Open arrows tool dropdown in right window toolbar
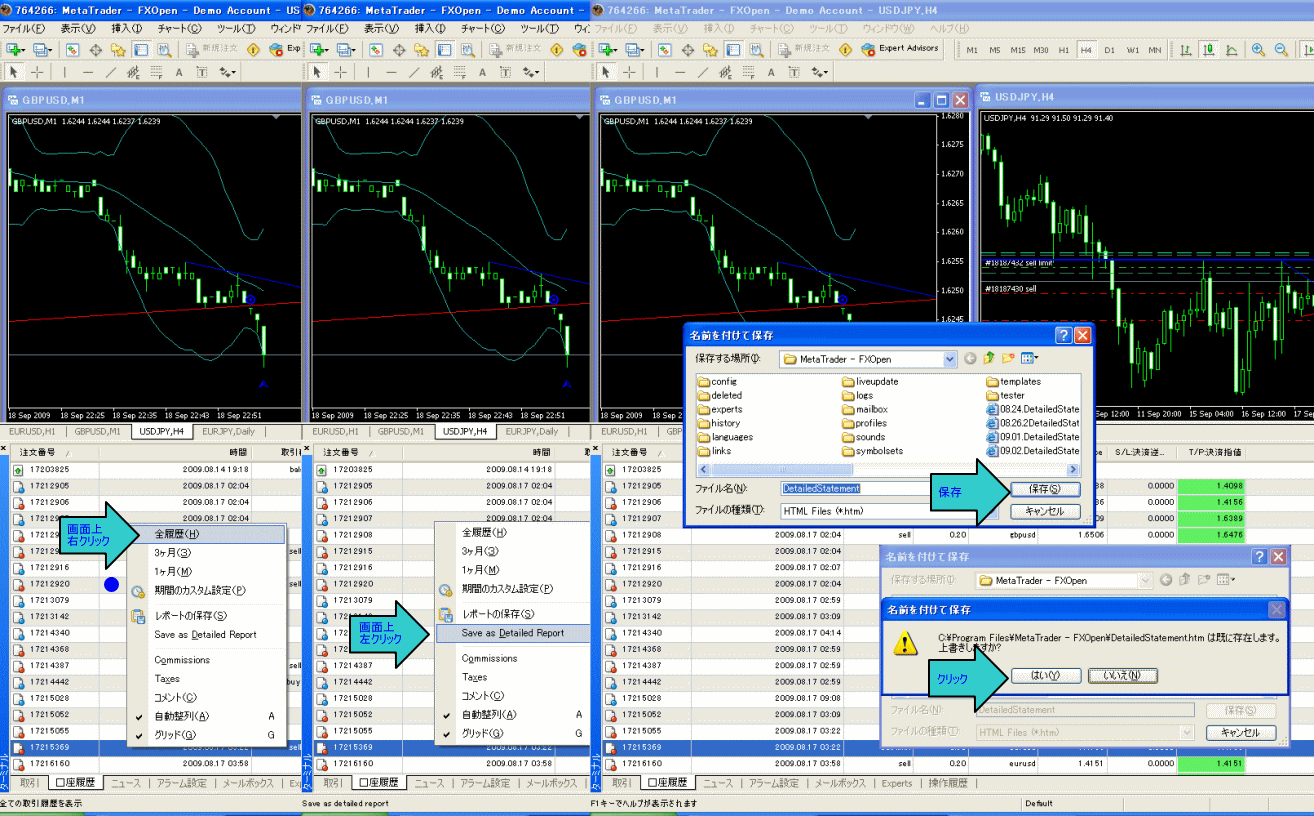The height and width of the screenshot is (816, 1314). 819,72
